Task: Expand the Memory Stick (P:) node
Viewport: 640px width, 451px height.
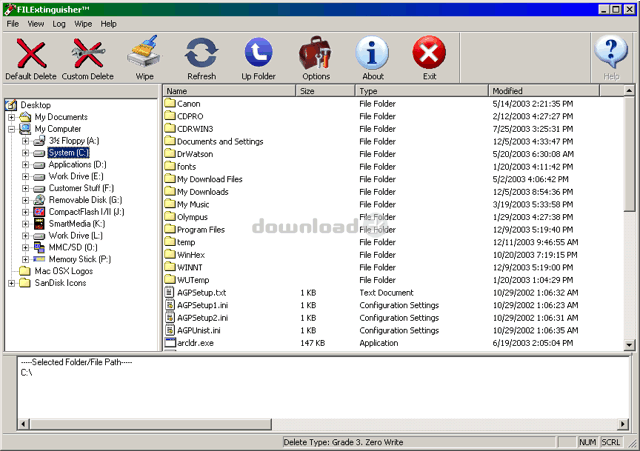Action: pyautogui.click(x=25, y=260)
